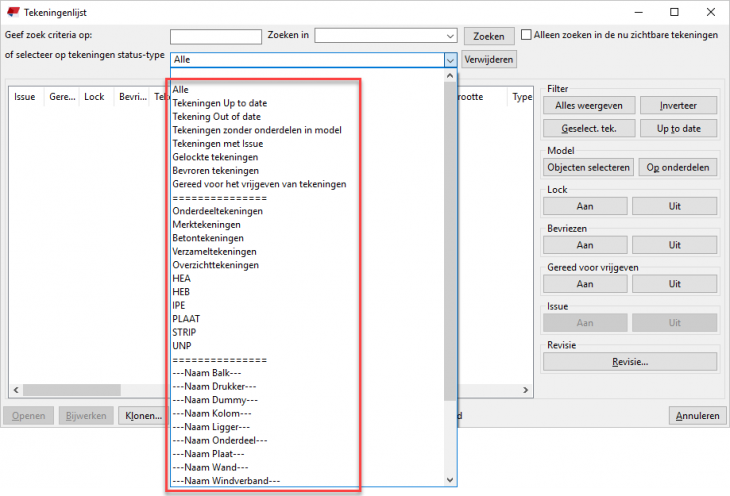
Task: Enable 'Alleen zoeken in de nu zichtbare tekeningen' checkbox
Action: (526, 35)
